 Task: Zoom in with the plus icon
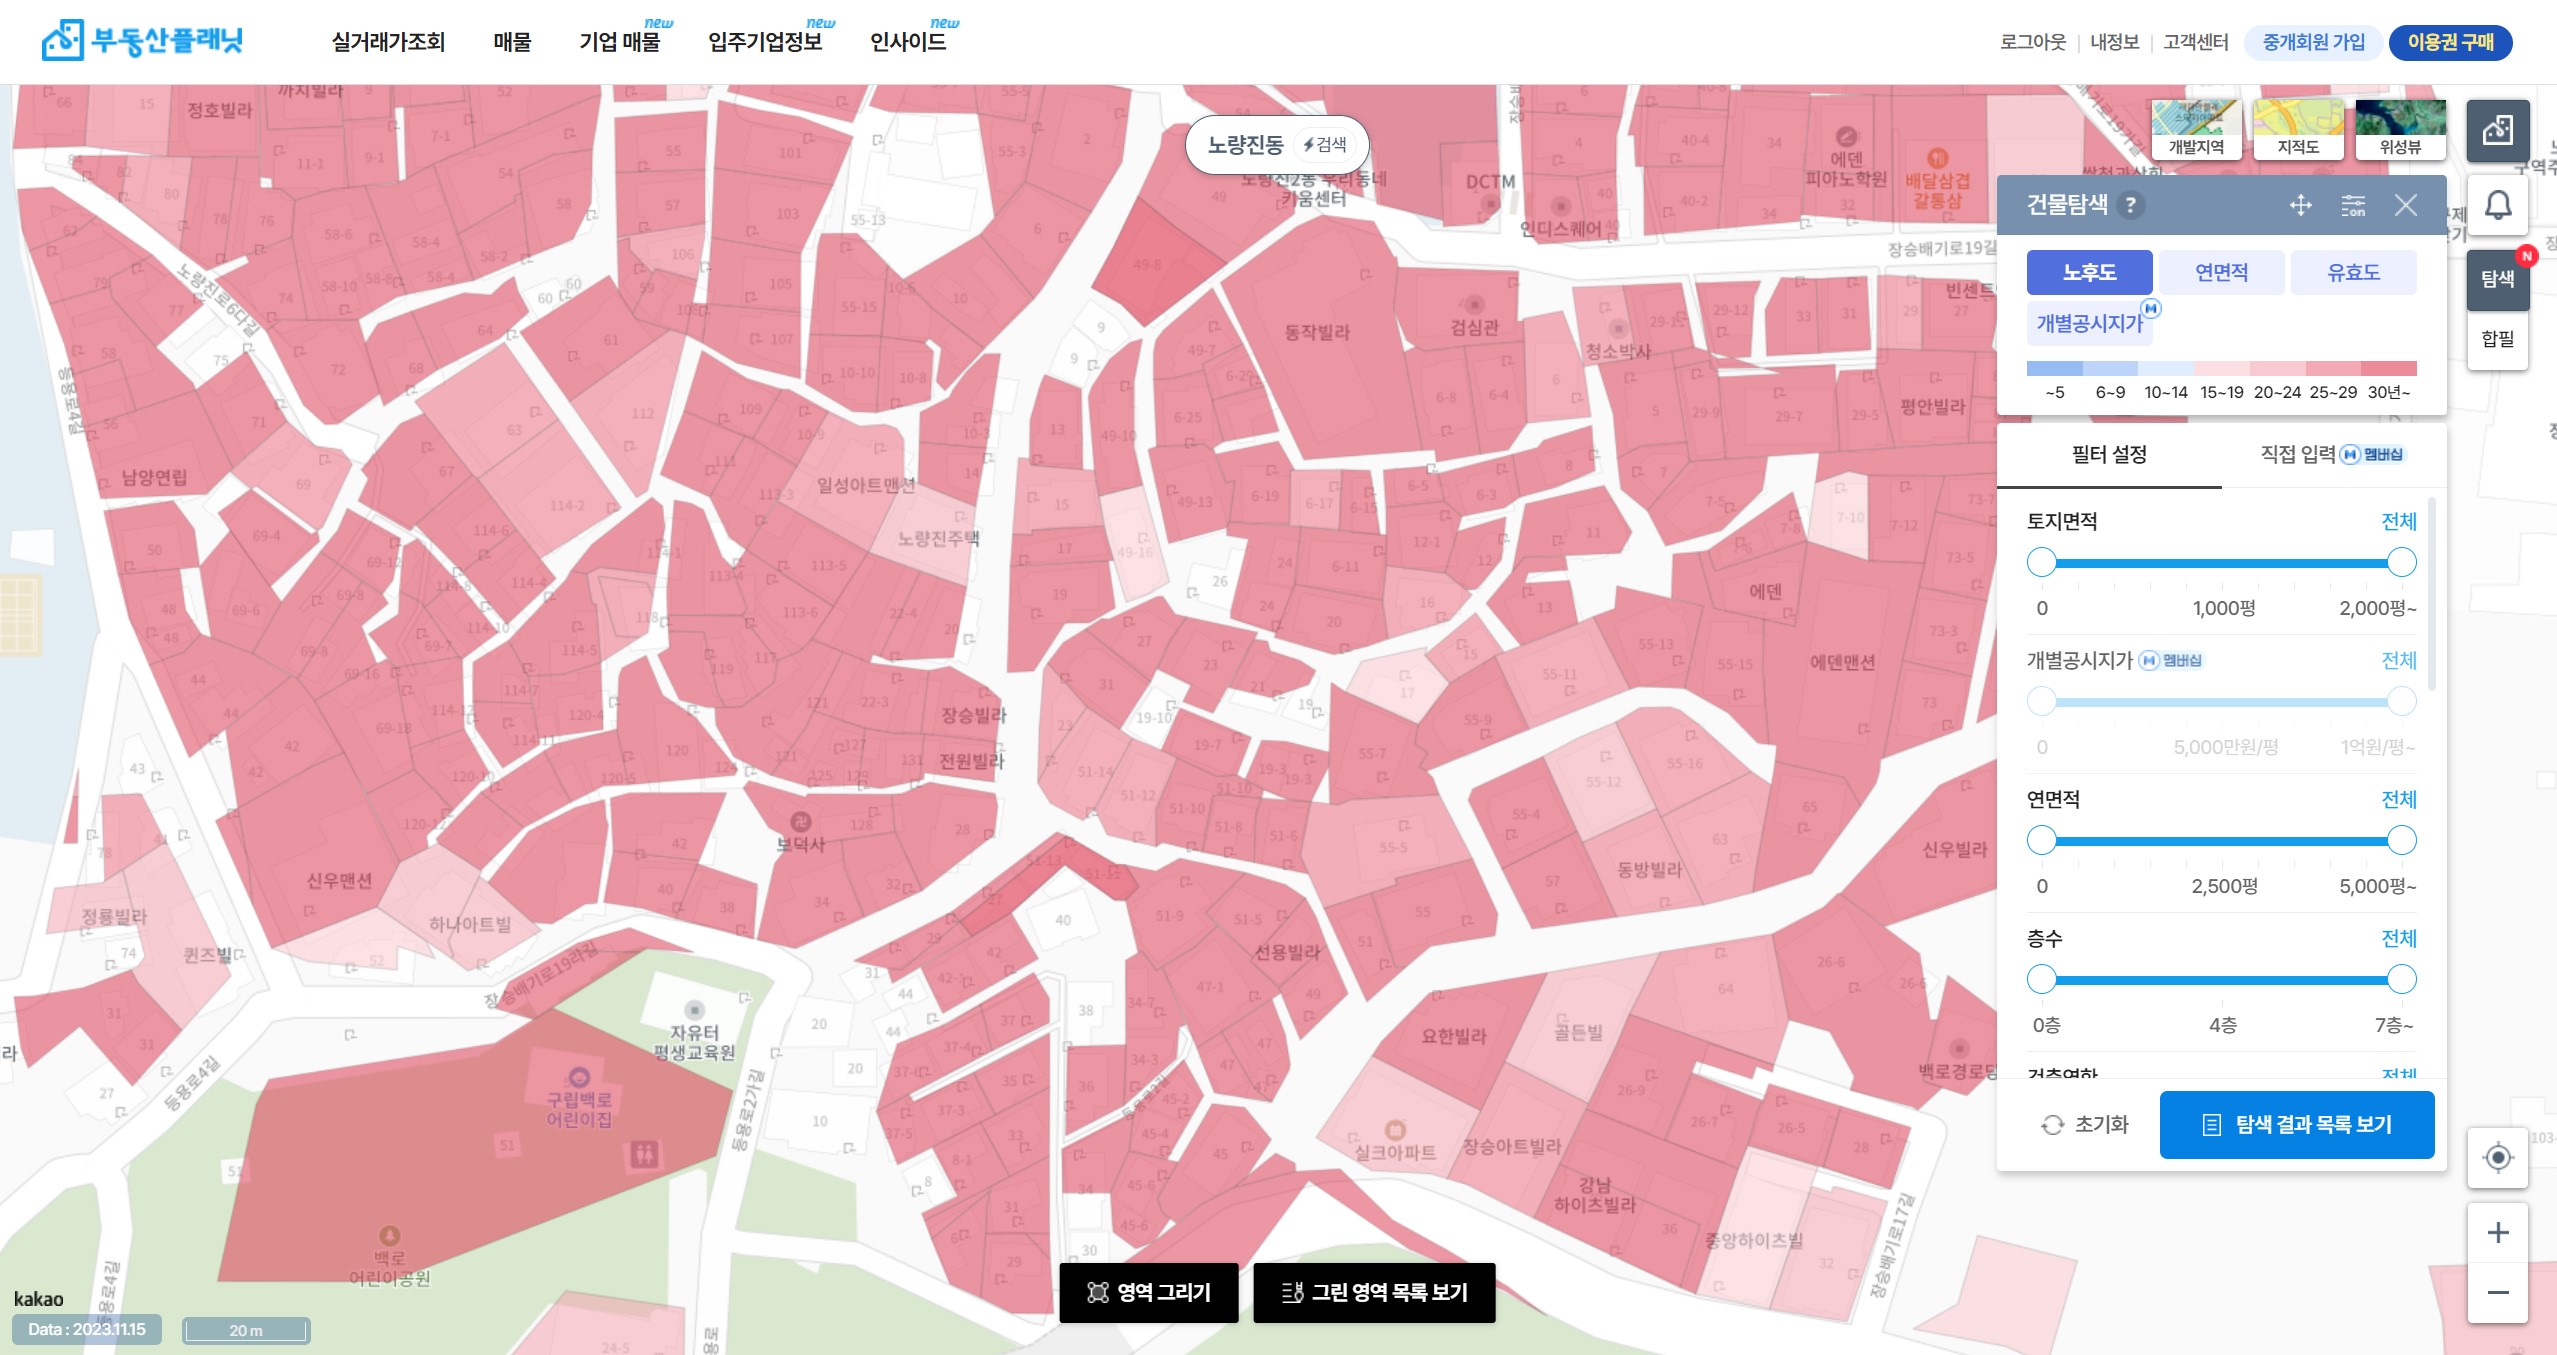click(x=2497, y=1232)
